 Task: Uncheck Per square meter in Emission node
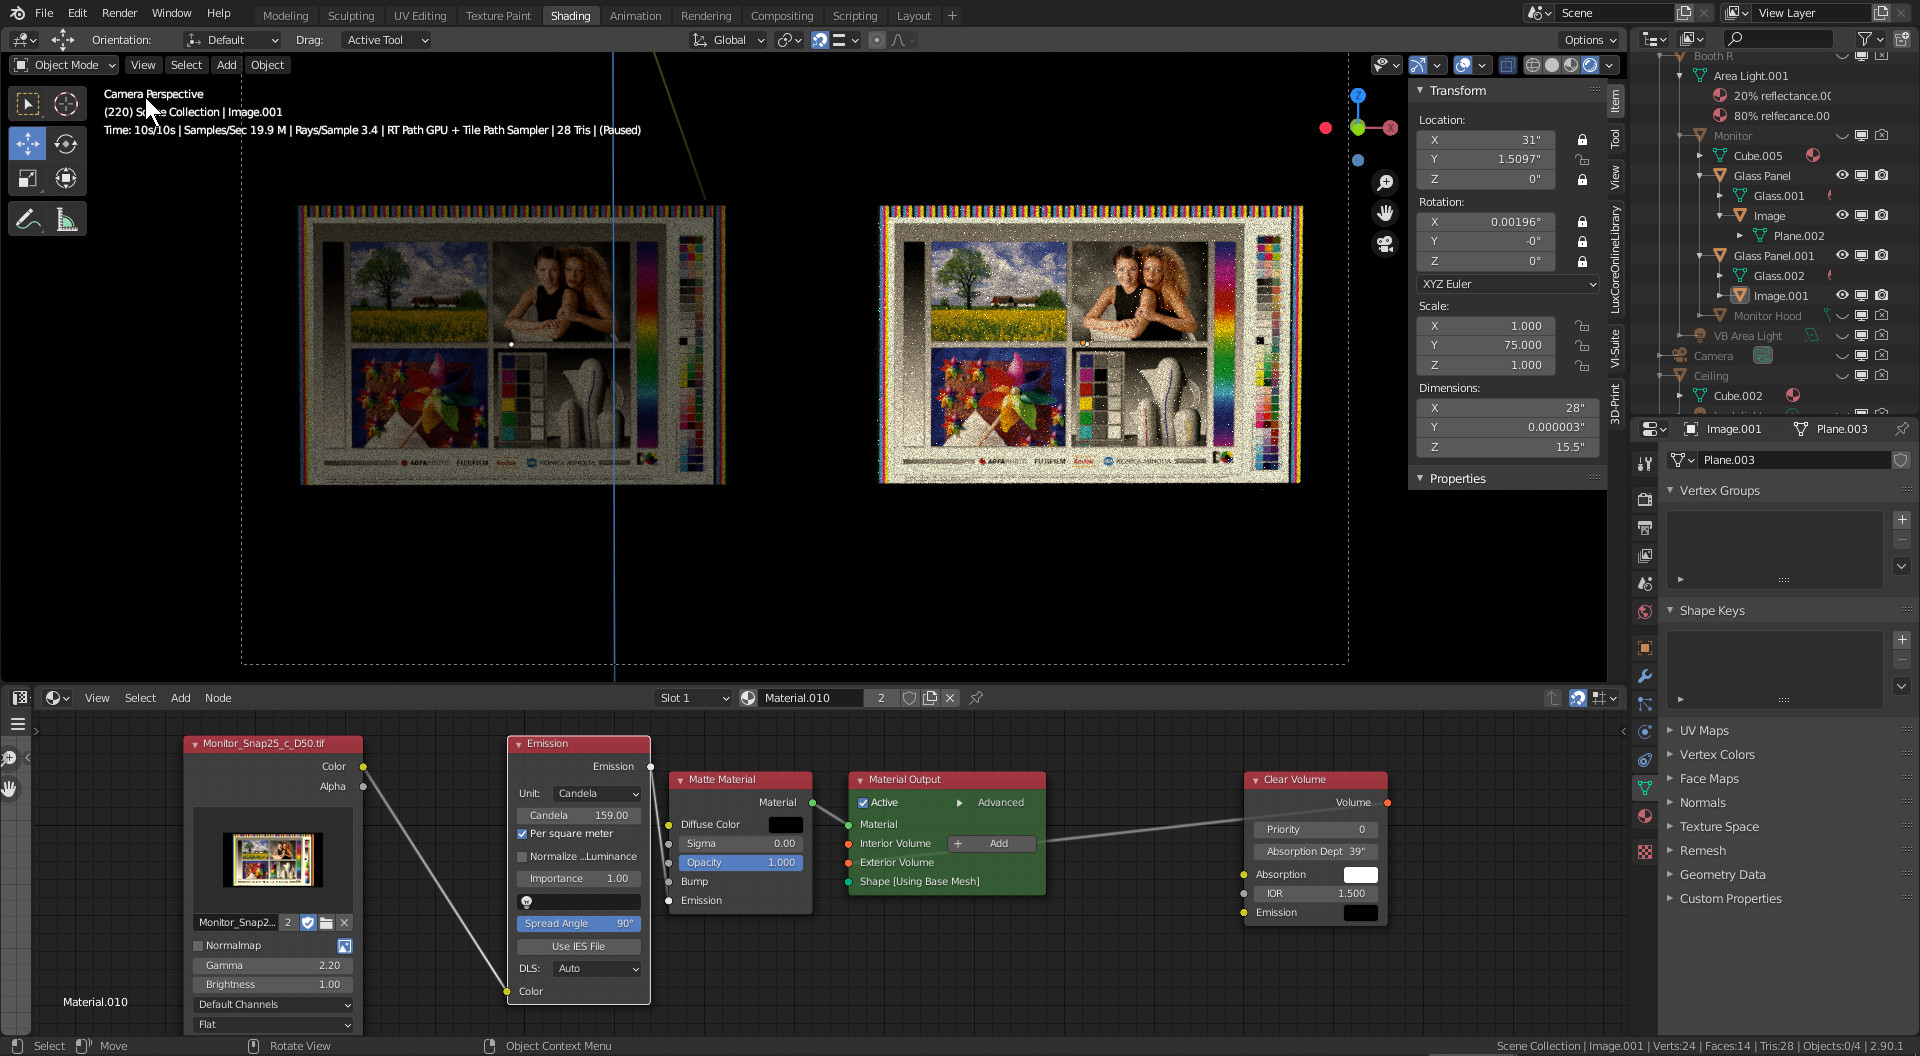click(x=522, y=834)
